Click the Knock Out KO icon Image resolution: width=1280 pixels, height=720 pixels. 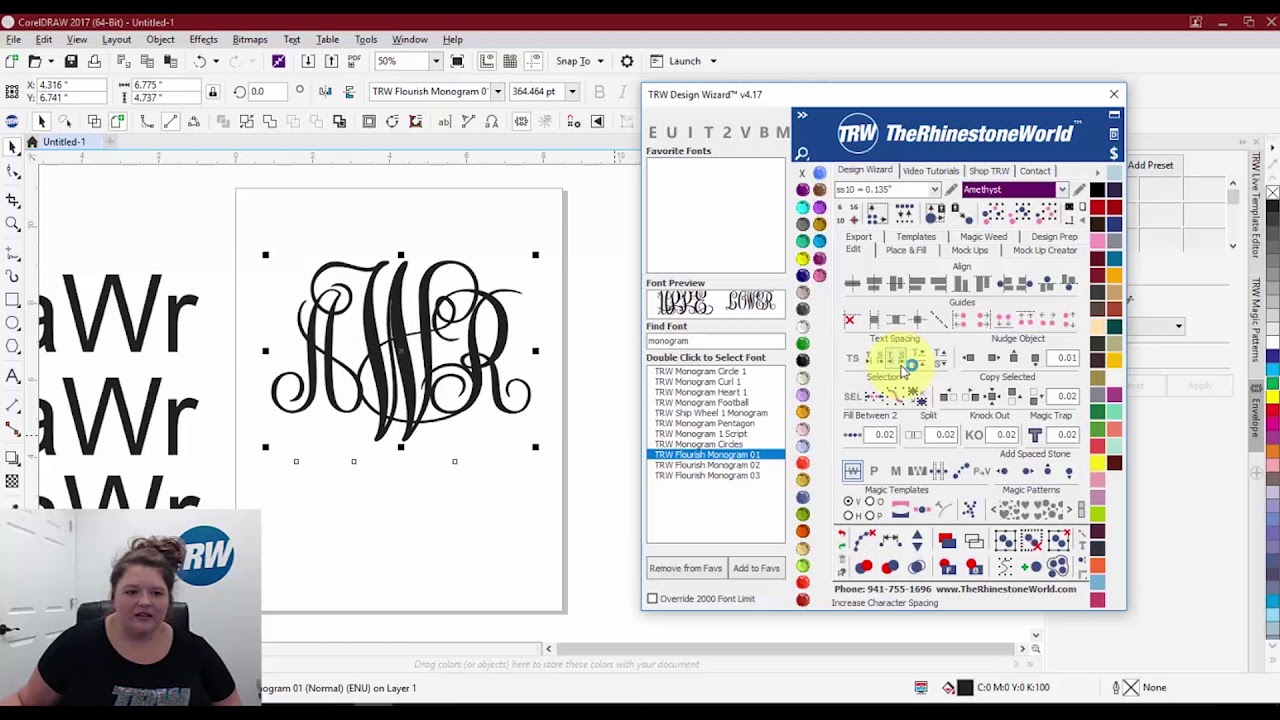[974, 435]
